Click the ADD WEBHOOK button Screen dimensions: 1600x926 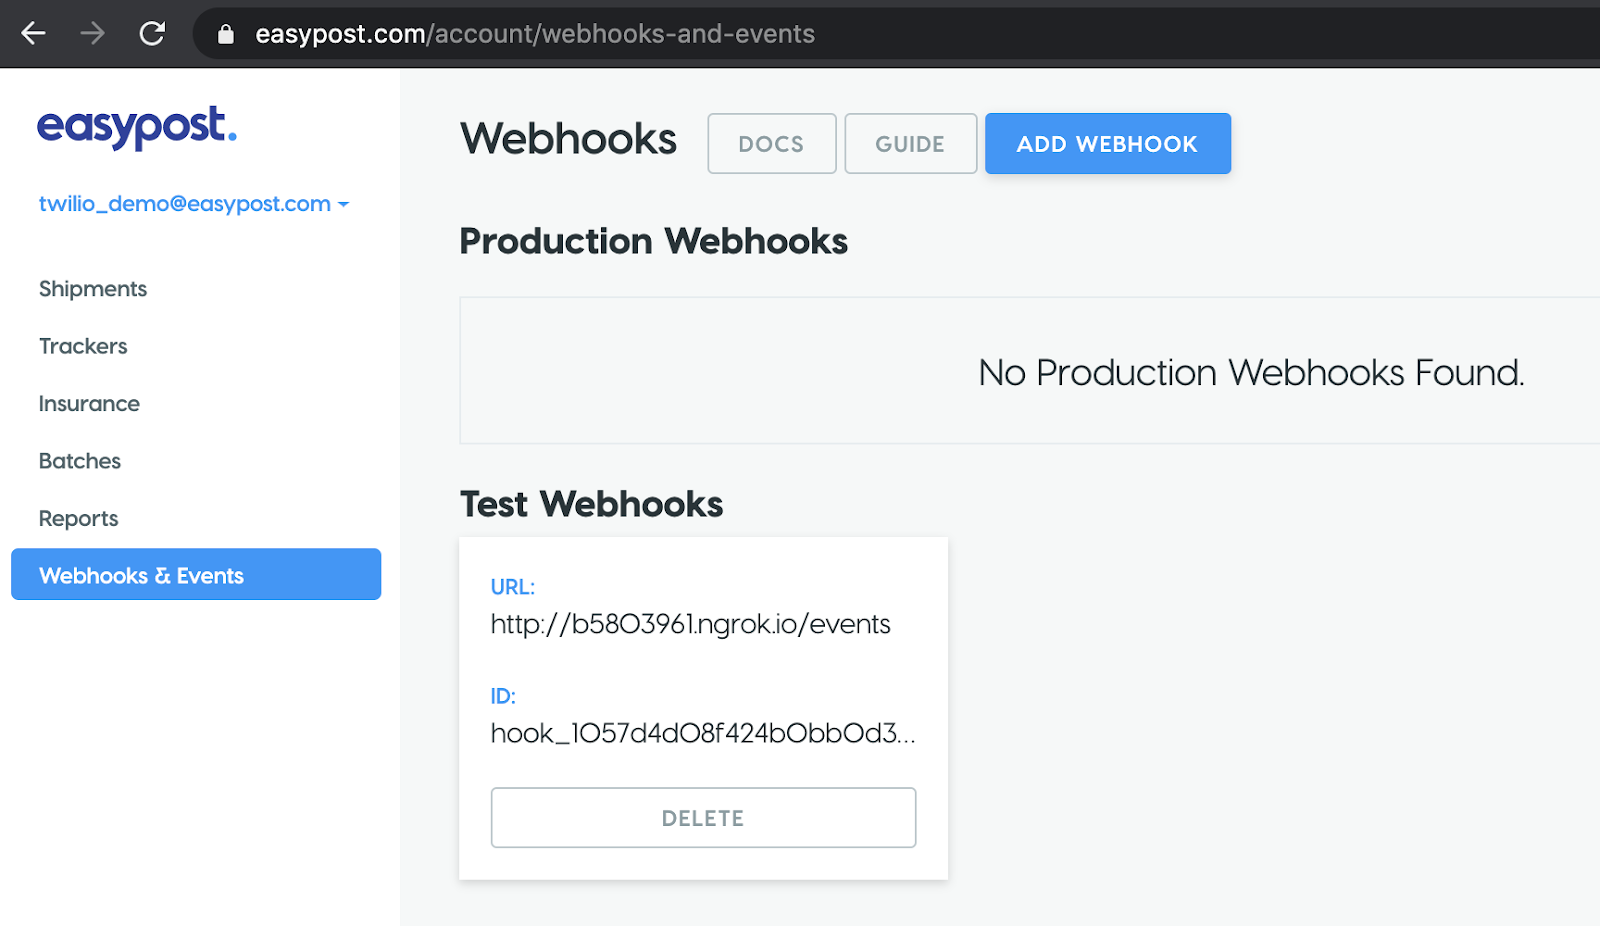click(x=1108, y=144)
